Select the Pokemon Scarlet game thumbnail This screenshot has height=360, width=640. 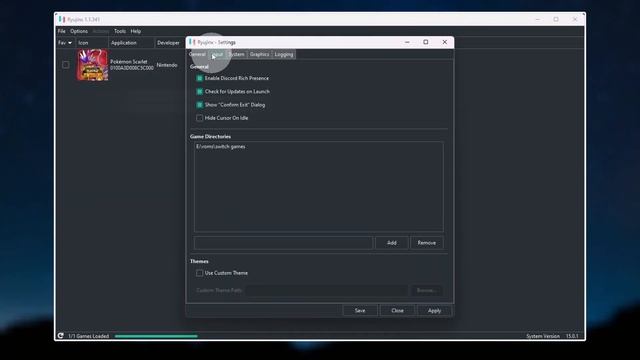(93, 65)
